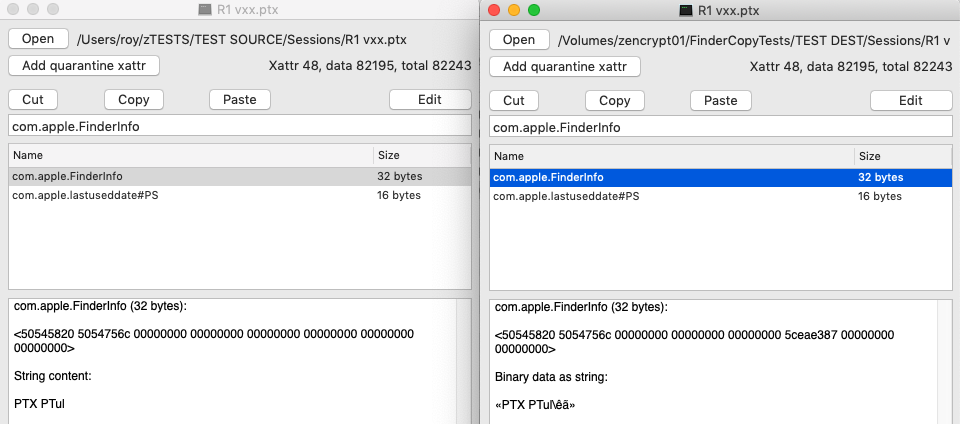This screenshot has height=424, width=960.
Task: Sort by Size column in left window
Action: click(x=422, y=155)
